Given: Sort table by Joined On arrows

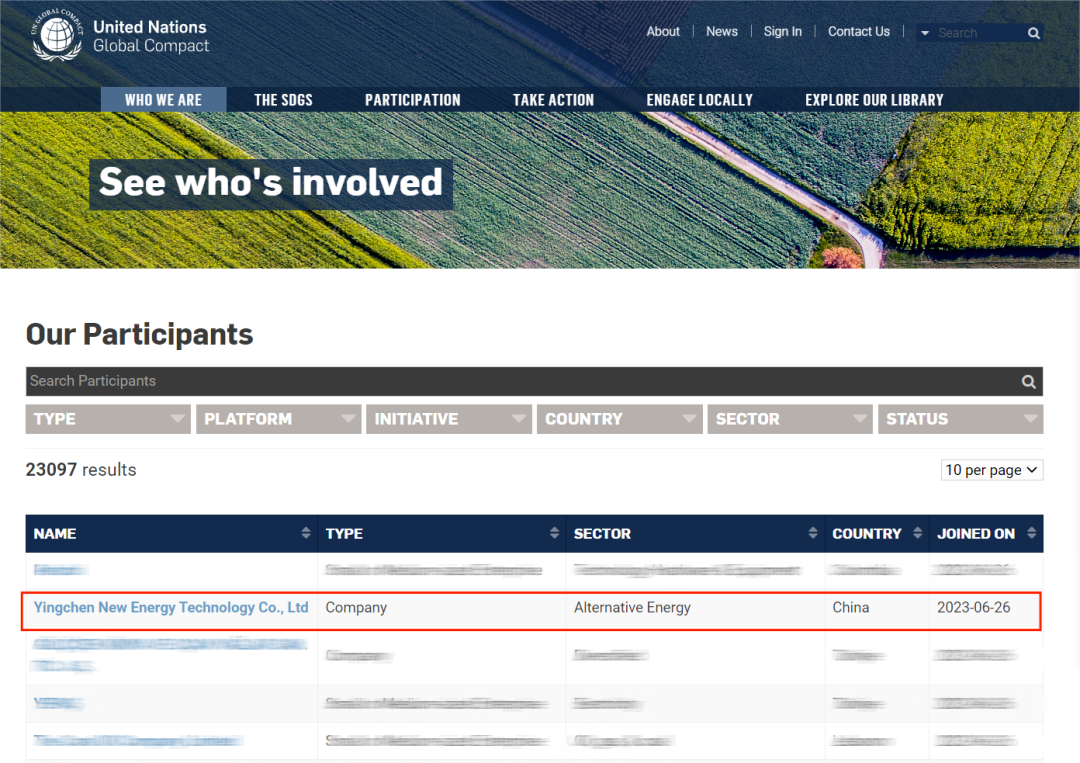Looking at the screenshot, I should (x=1031, y=534).
